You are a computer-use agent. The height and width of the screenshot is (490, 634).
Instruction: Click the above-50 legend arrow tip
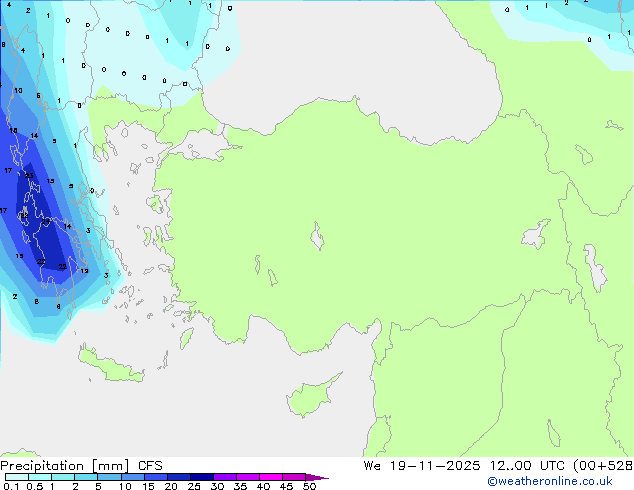point(317,477)
